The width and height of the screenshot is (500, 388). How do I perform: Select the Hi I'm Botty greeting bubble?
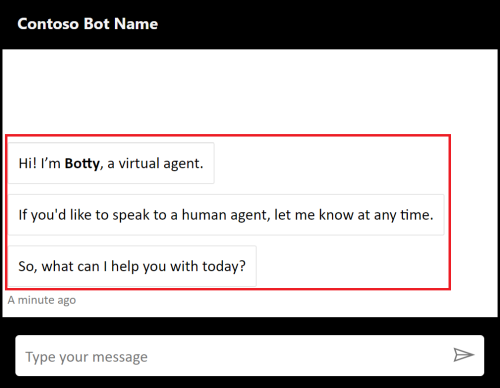(x=111, y=163)
